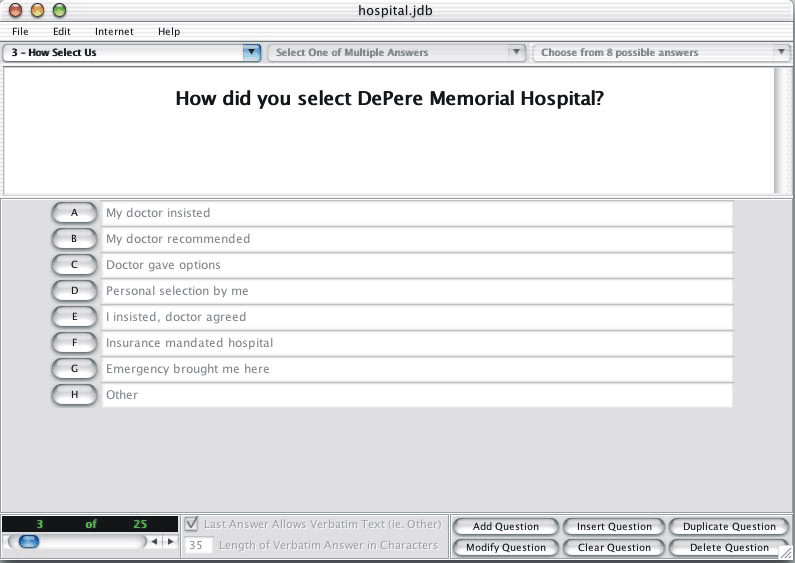Click the 'Personal selection by me' answer field
795x563 pixels.
417,291
